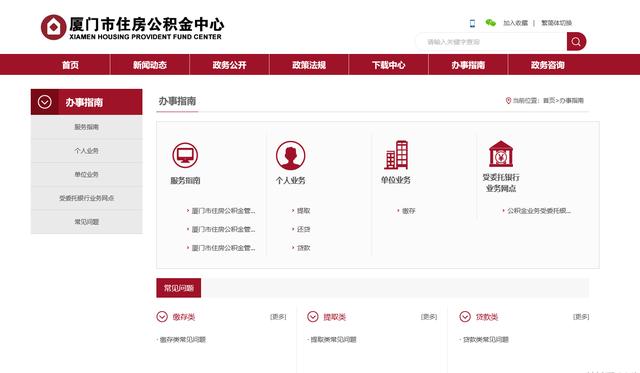
Task: Click the red search magnifier button
Action: (576, 42)
